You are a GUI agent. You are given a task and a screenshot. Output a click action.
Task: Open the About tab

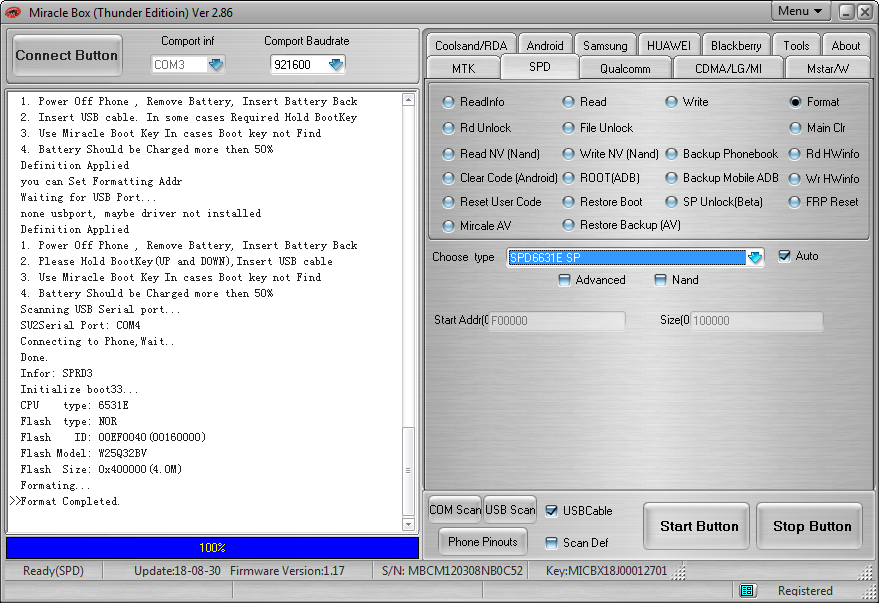[845, 45]
